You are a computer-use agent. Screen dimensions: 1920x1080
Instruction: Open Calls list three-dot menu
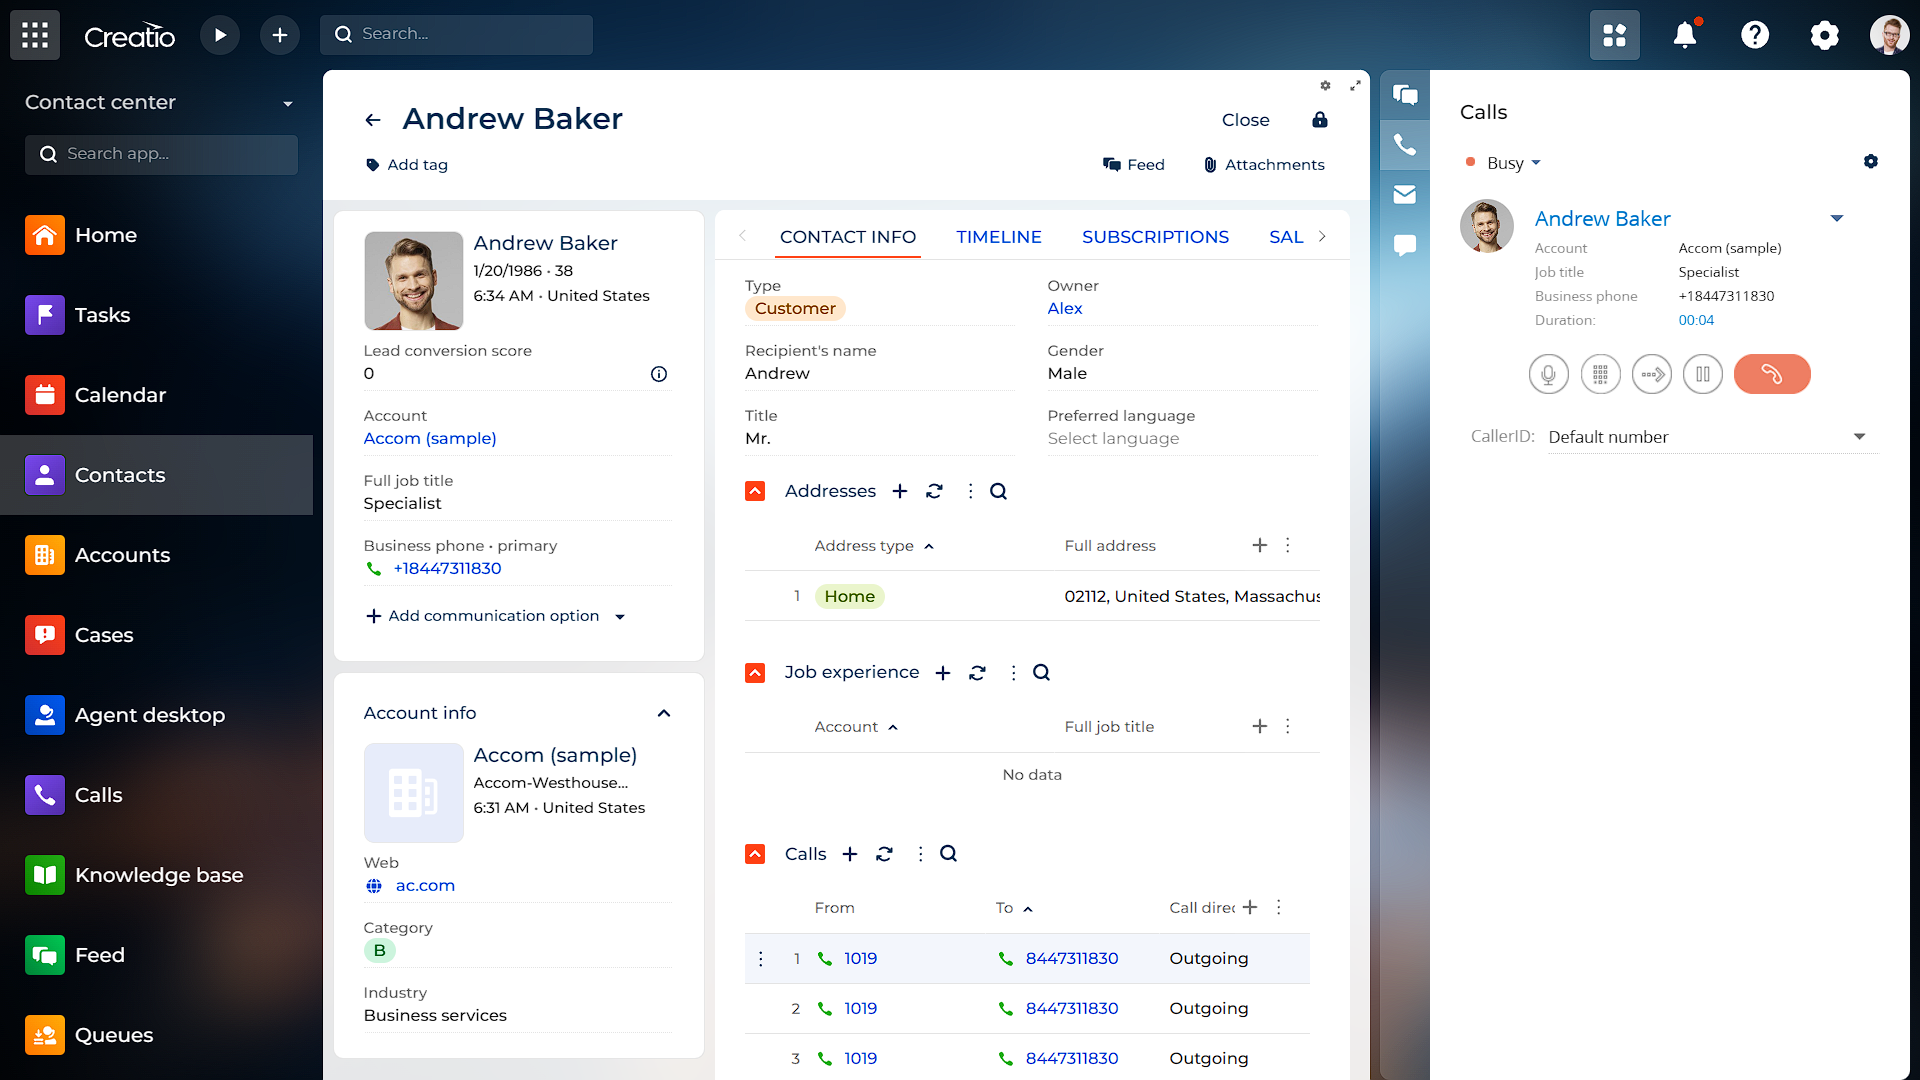click(920, 854)
